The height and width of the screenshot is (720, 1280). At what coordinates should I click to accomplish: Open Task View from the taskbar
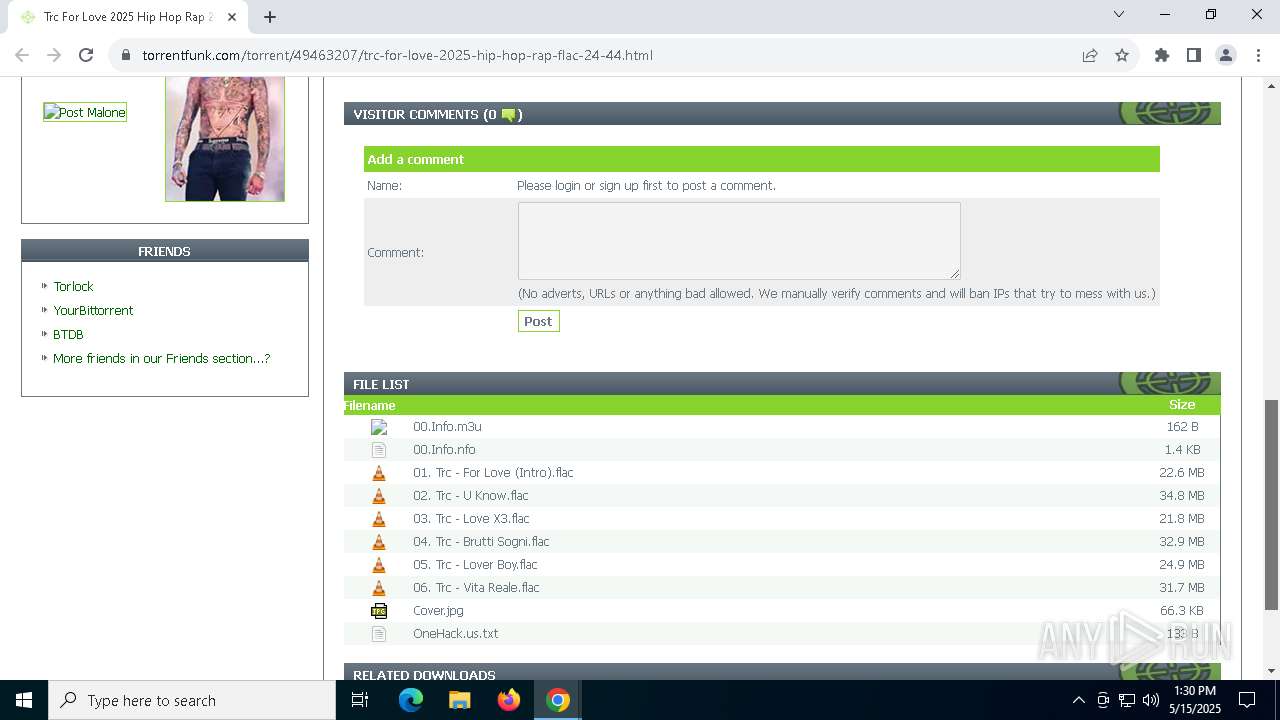(x=360, y=700)
